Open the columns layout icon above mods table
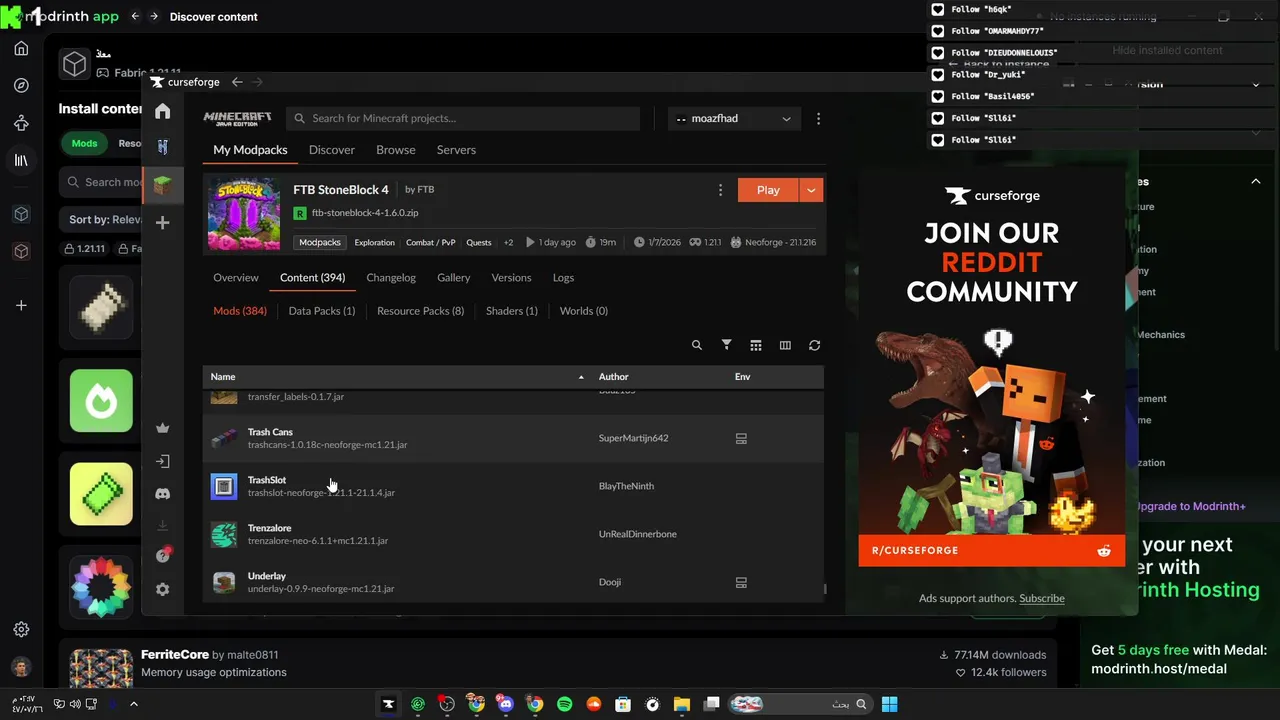Viewport: 1280px width, 720px height. tap(785, 345)
